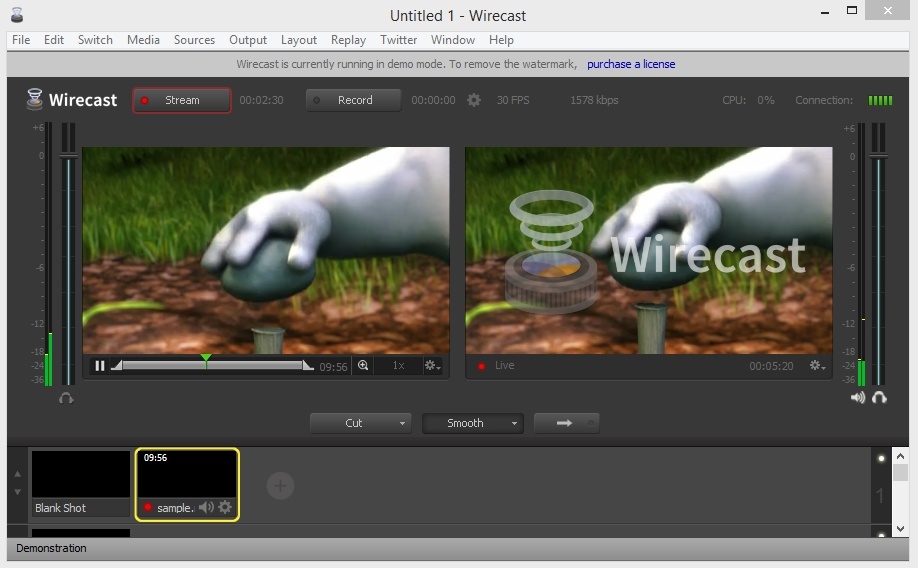
Task: Move layer down with down arrow
Action: point(18,492)
